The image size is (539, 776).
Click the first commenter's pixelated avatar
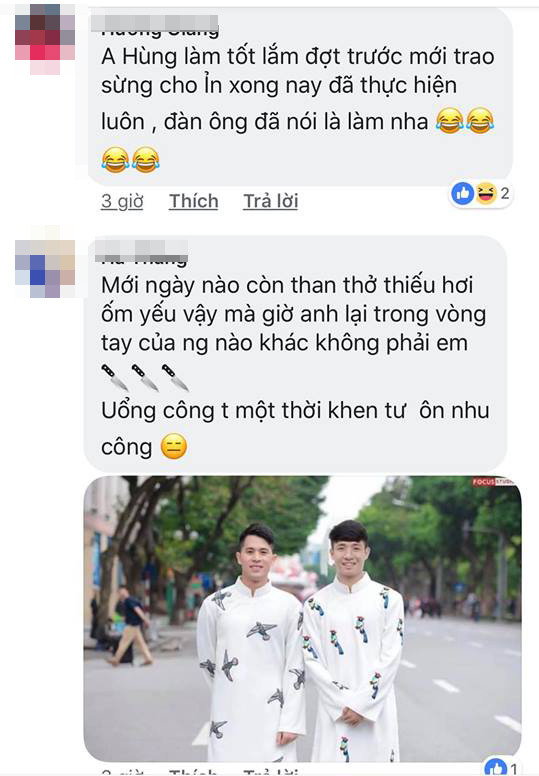point(45,39)
